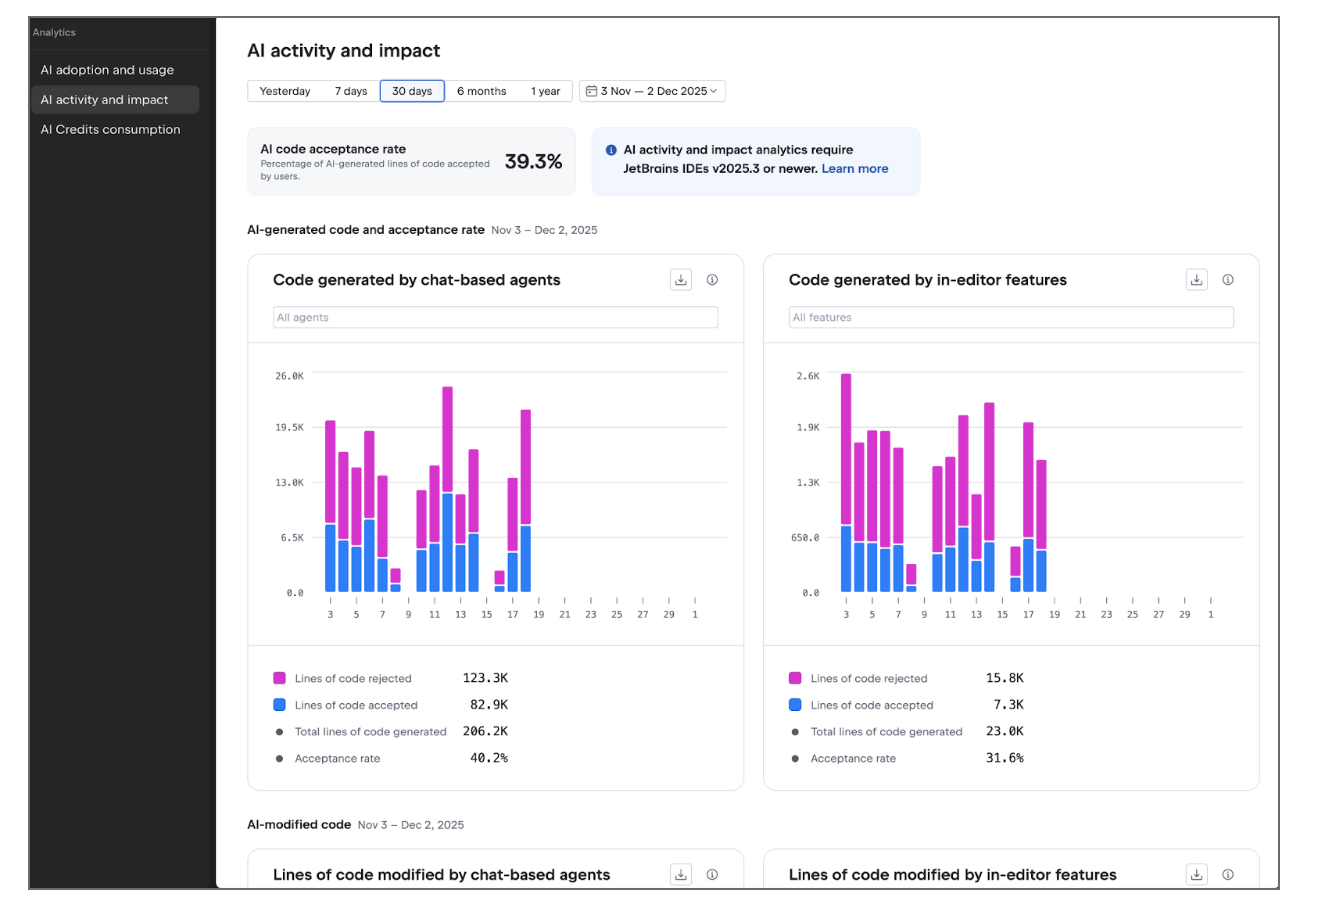Download chat-based agents code generated chart

click(681, 280)
